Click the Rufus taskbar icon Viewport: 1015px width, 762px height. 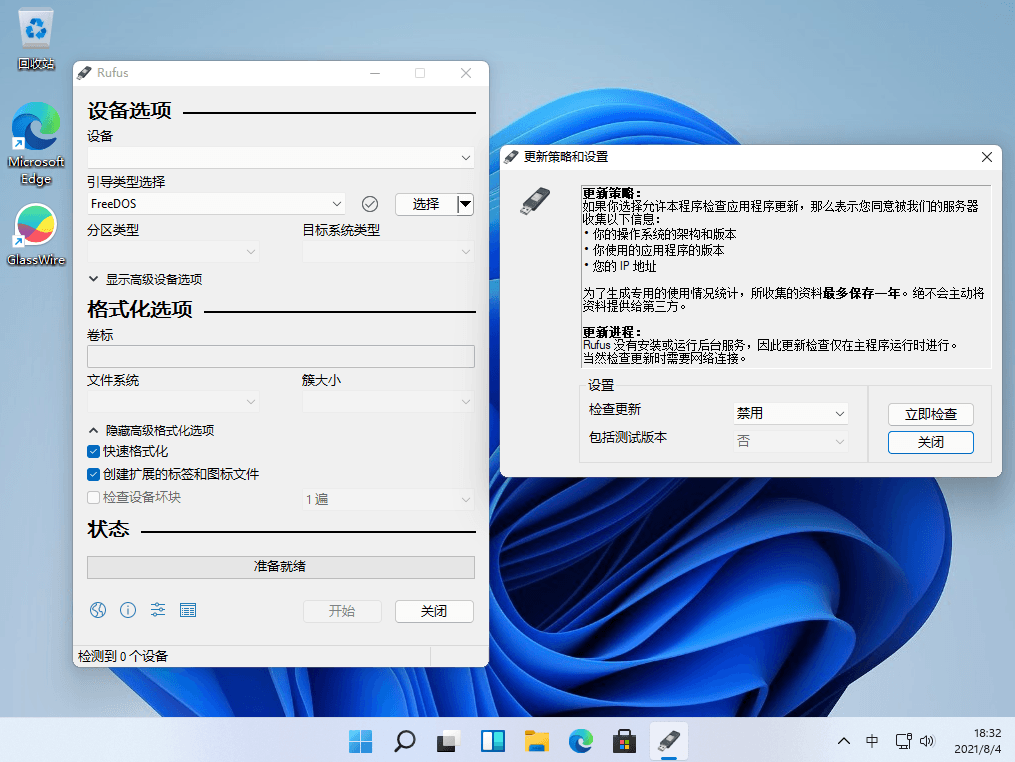point(669,741)
